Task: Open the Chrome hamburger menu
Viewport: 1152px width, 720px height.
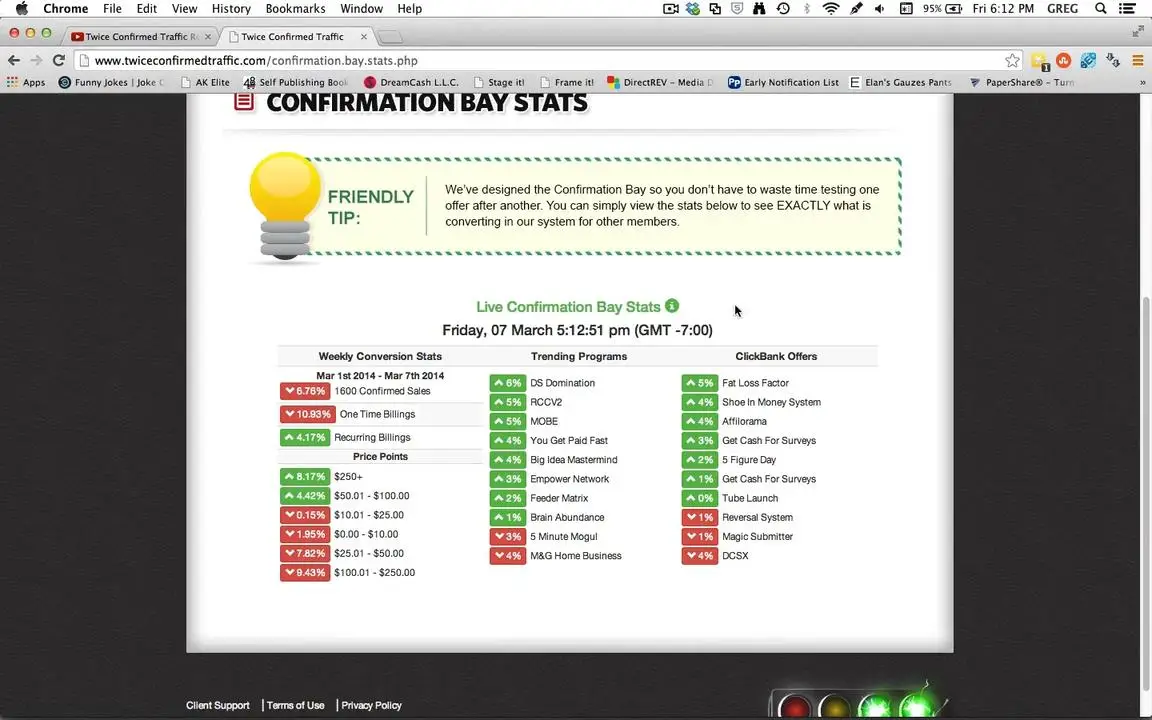Action: pos(1137,60)
